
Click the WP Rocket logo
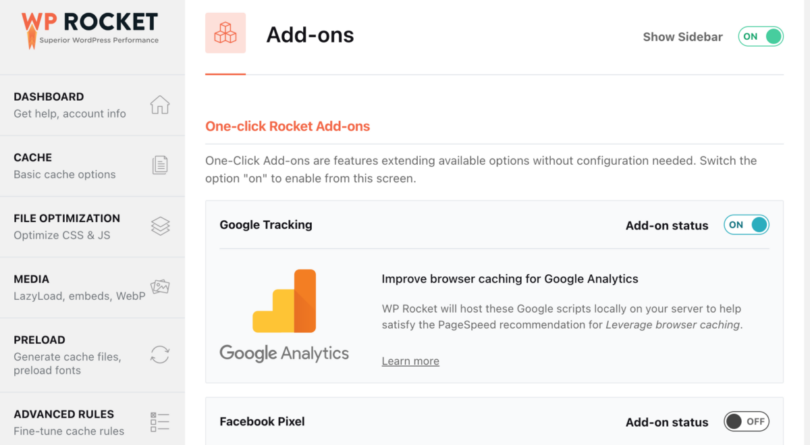90,29
